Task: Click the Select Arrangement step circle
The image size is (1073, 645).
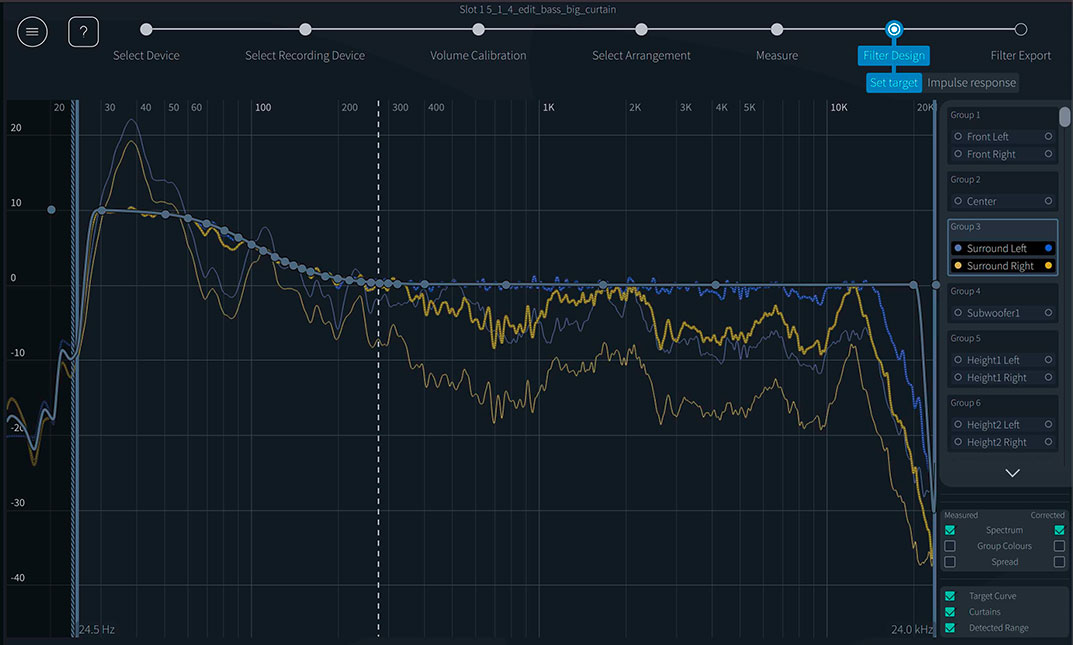Action: click(641, 30)
